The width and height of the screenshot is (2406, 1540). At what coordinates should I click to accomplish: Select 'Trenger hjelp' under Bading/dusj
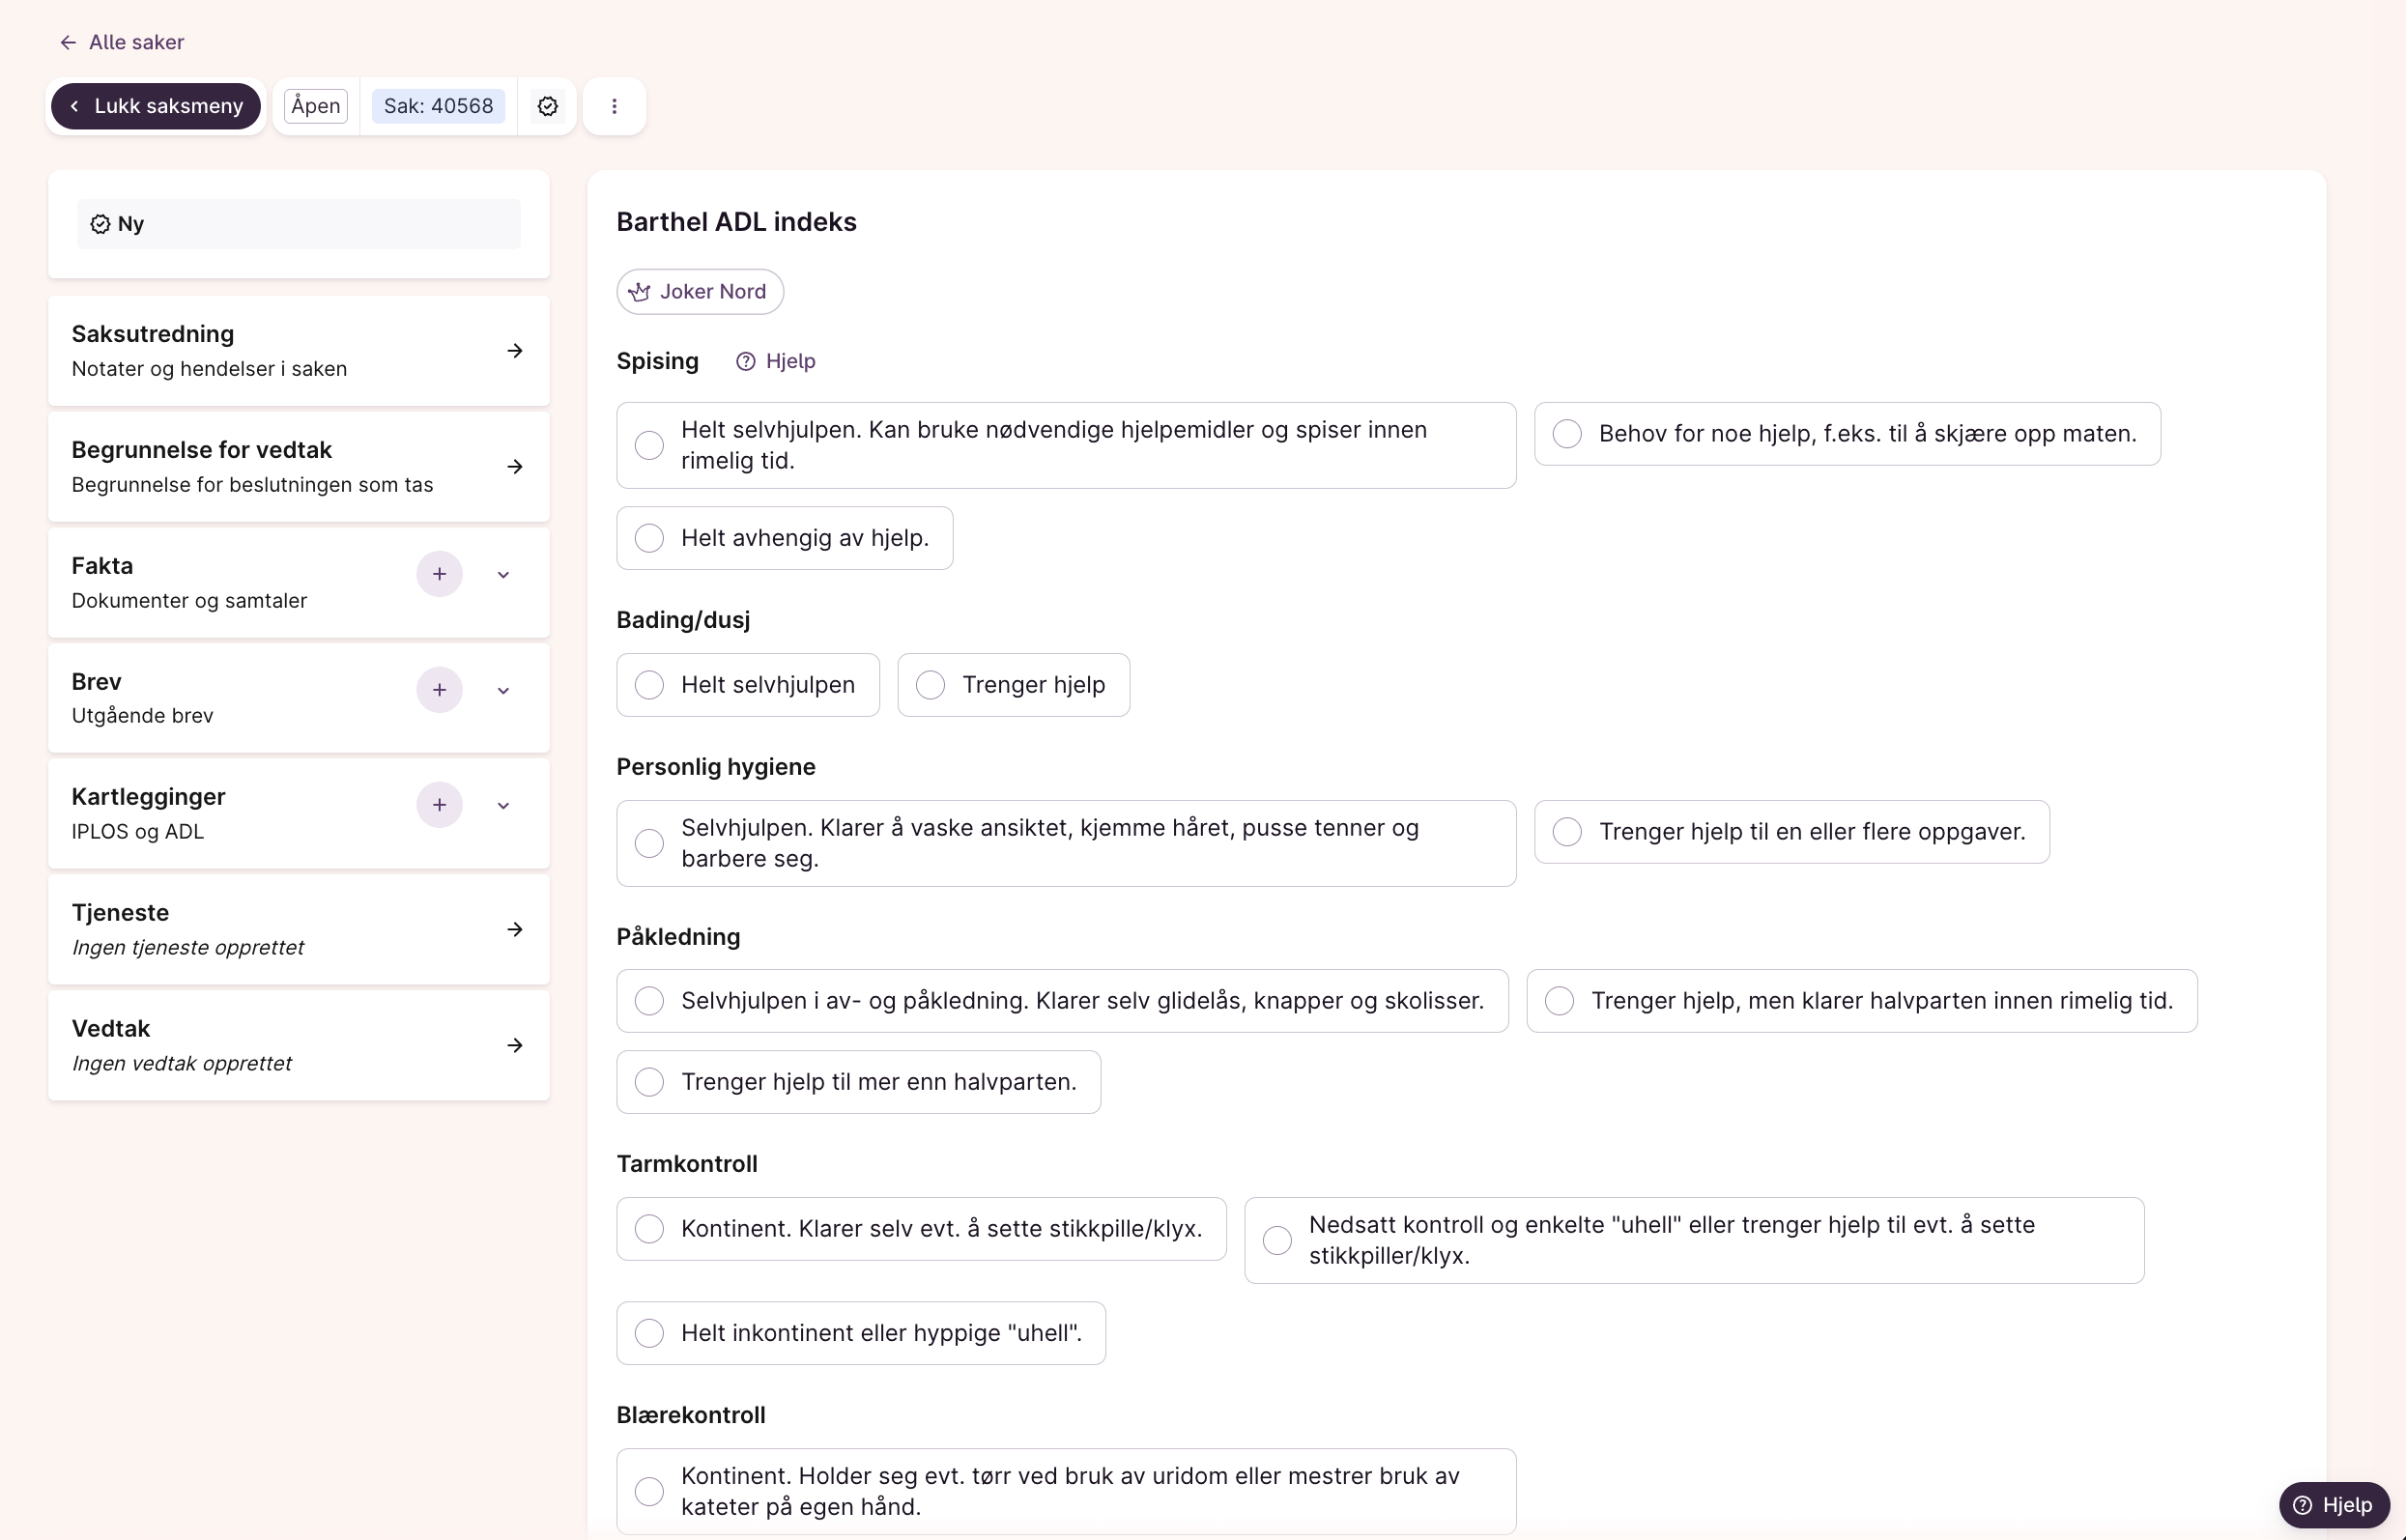931,685
